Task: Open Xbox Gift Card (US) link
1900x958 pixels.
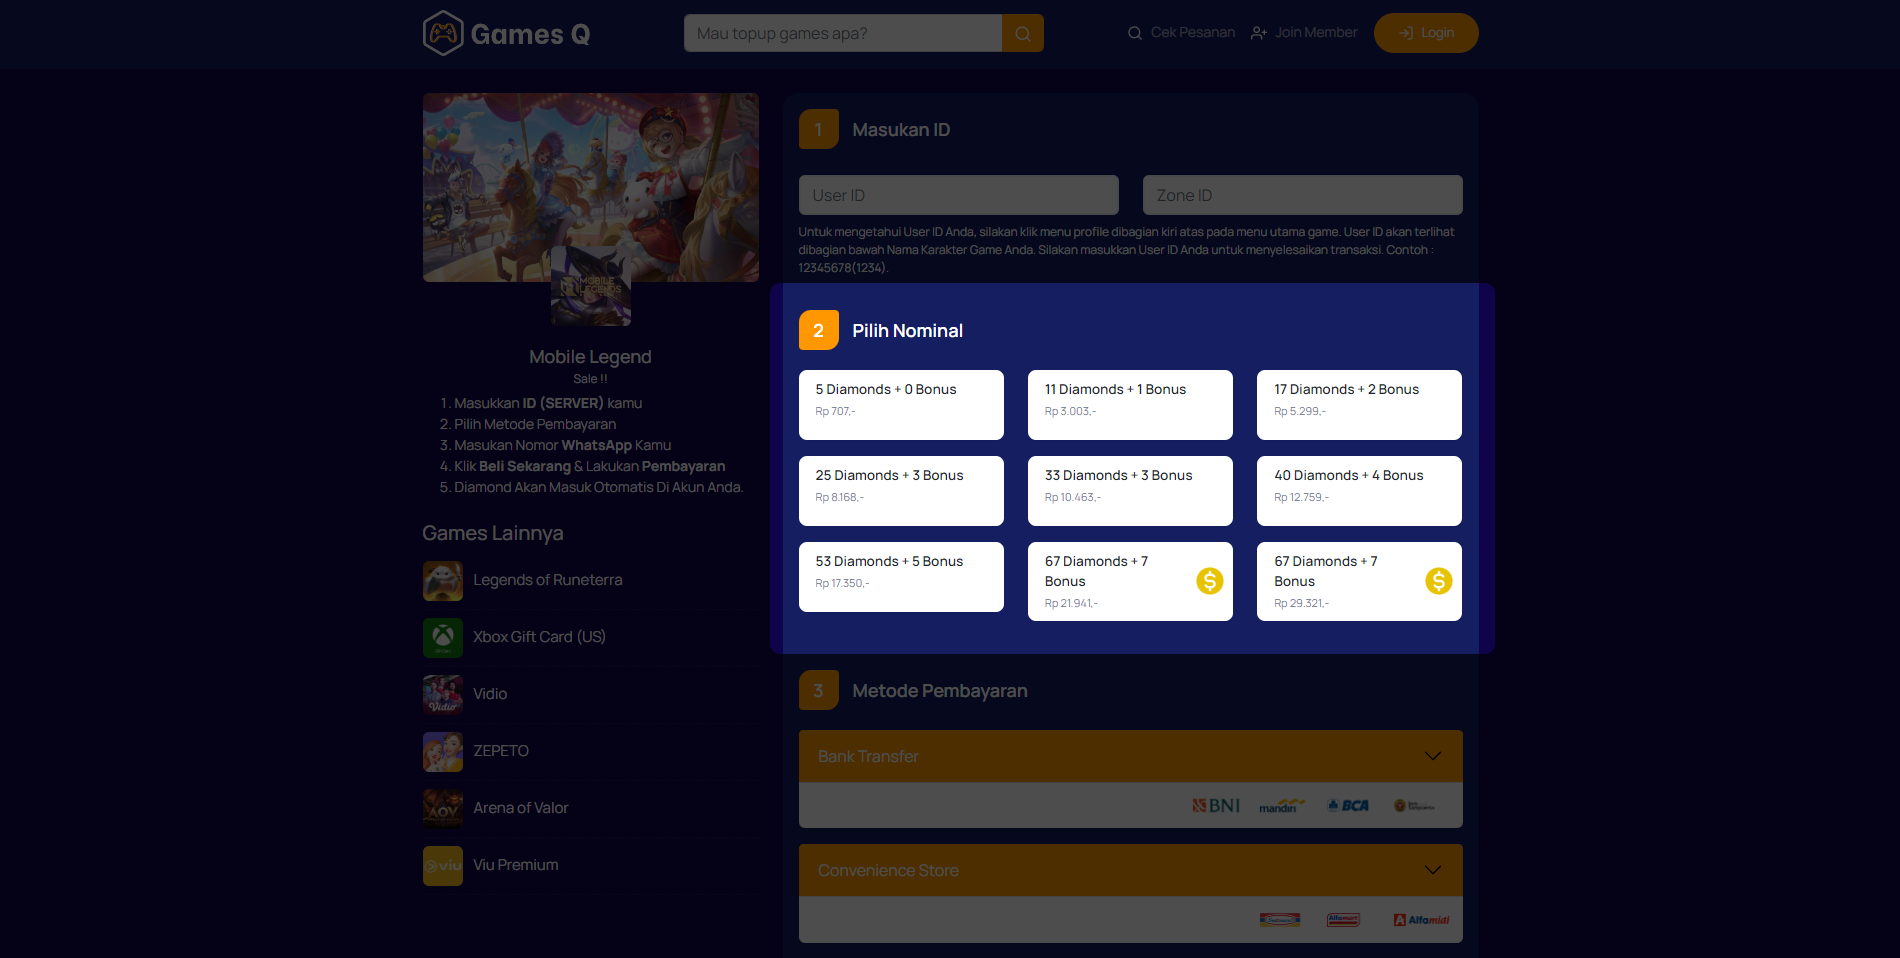Action: click(539, 637)
